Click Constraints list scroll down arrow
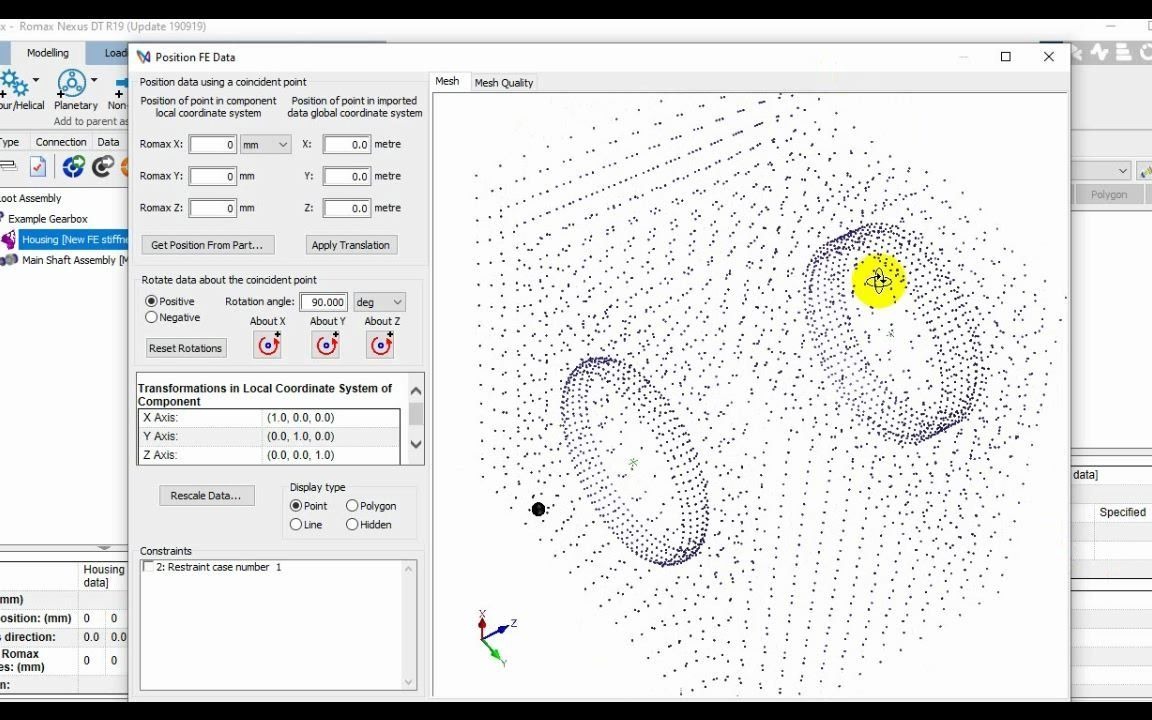The image size is (1152, 720). click(409, 682)
